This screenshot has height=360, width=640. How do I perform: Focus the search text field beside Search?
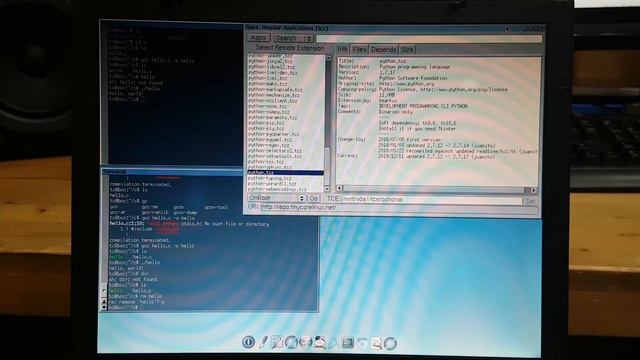pyautogui.click(x=429, y=39)
